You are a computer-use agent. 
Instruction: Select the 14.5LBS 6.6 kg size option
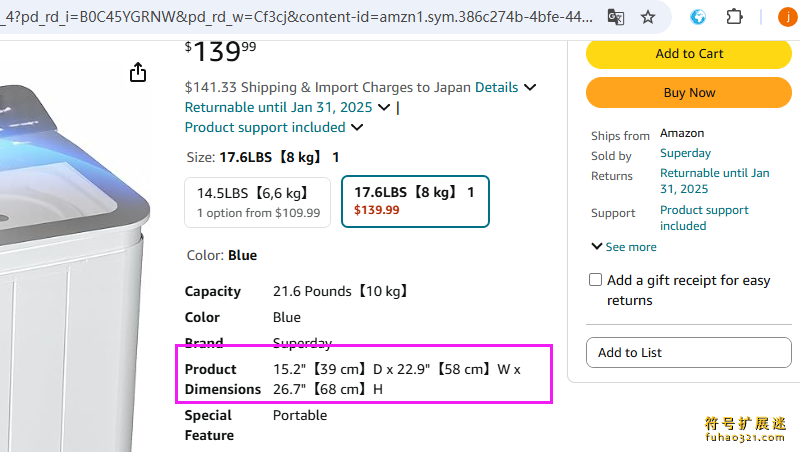[258, 201]
